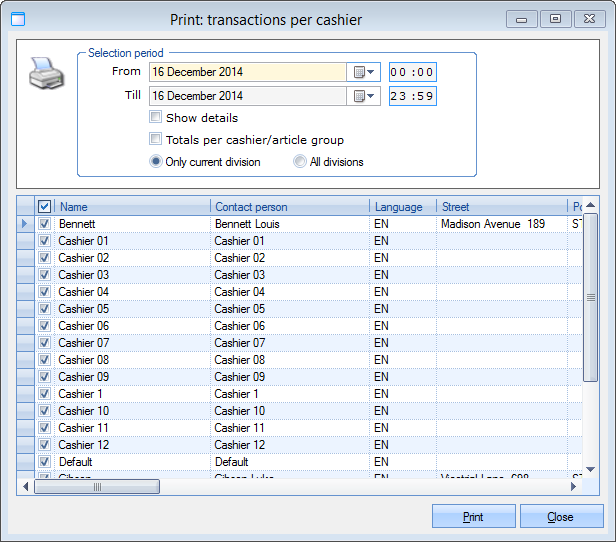The image size is (616, 542).
Task: Open the From date calendar picker
Action: click(x=364, y=72)
